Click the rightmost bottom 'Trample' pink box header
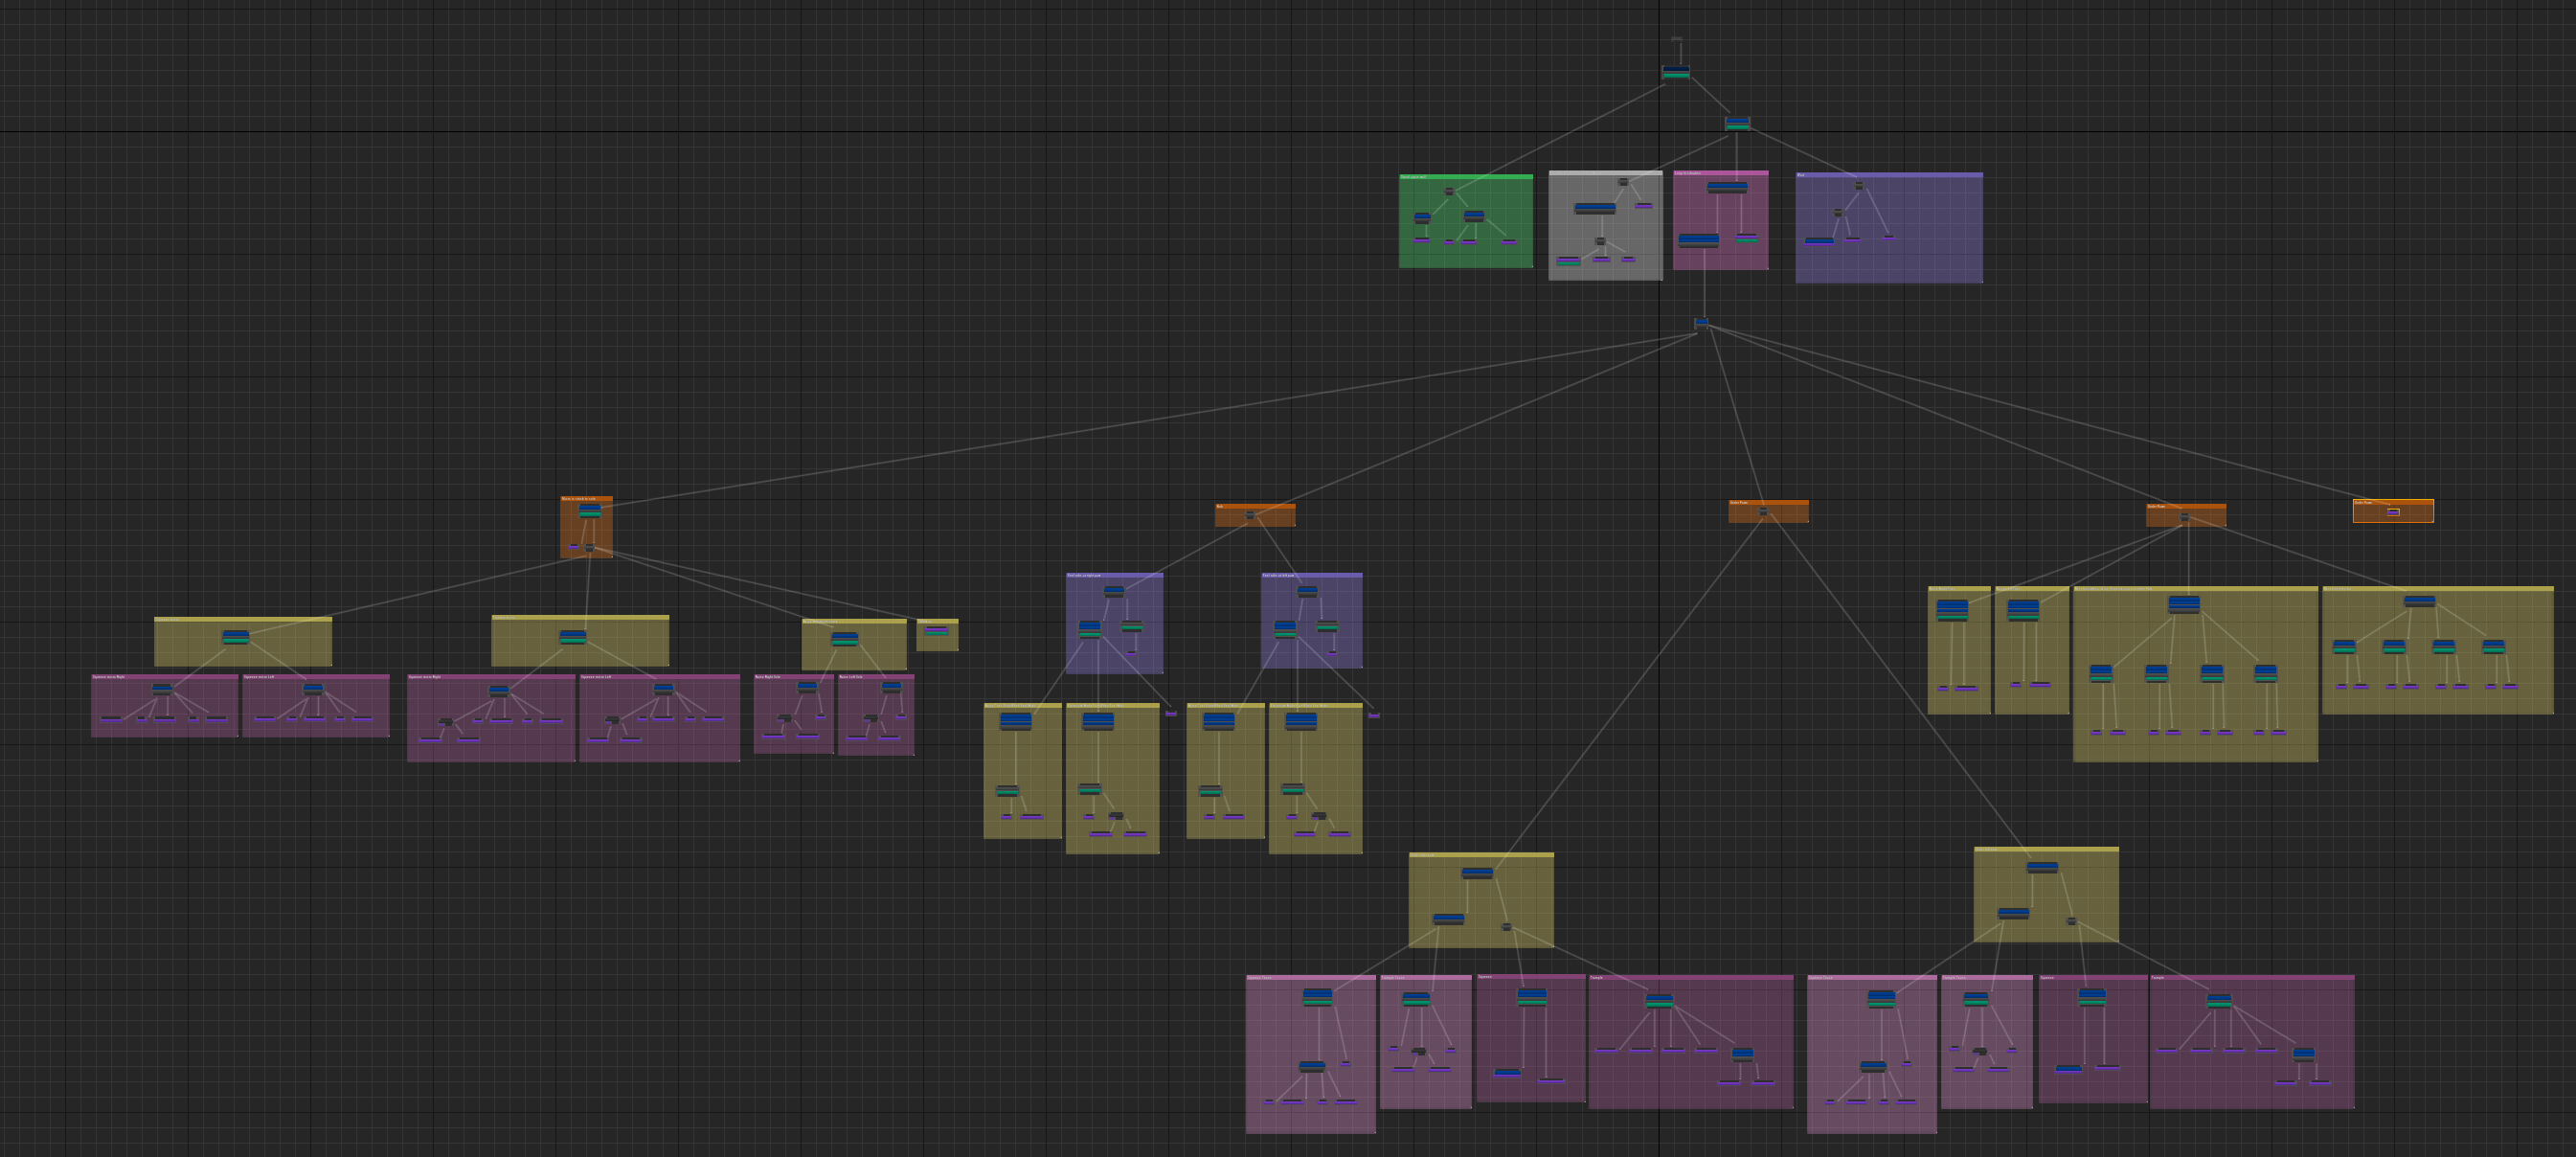Screen dimensions: 2576x1157 2251,978
